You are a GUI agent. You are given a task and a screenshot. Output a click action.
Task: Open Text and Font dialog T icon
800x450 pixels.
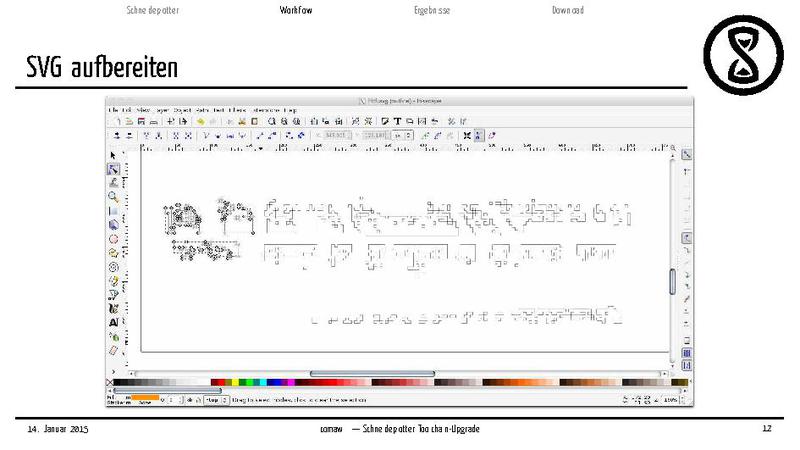[397, 121]
